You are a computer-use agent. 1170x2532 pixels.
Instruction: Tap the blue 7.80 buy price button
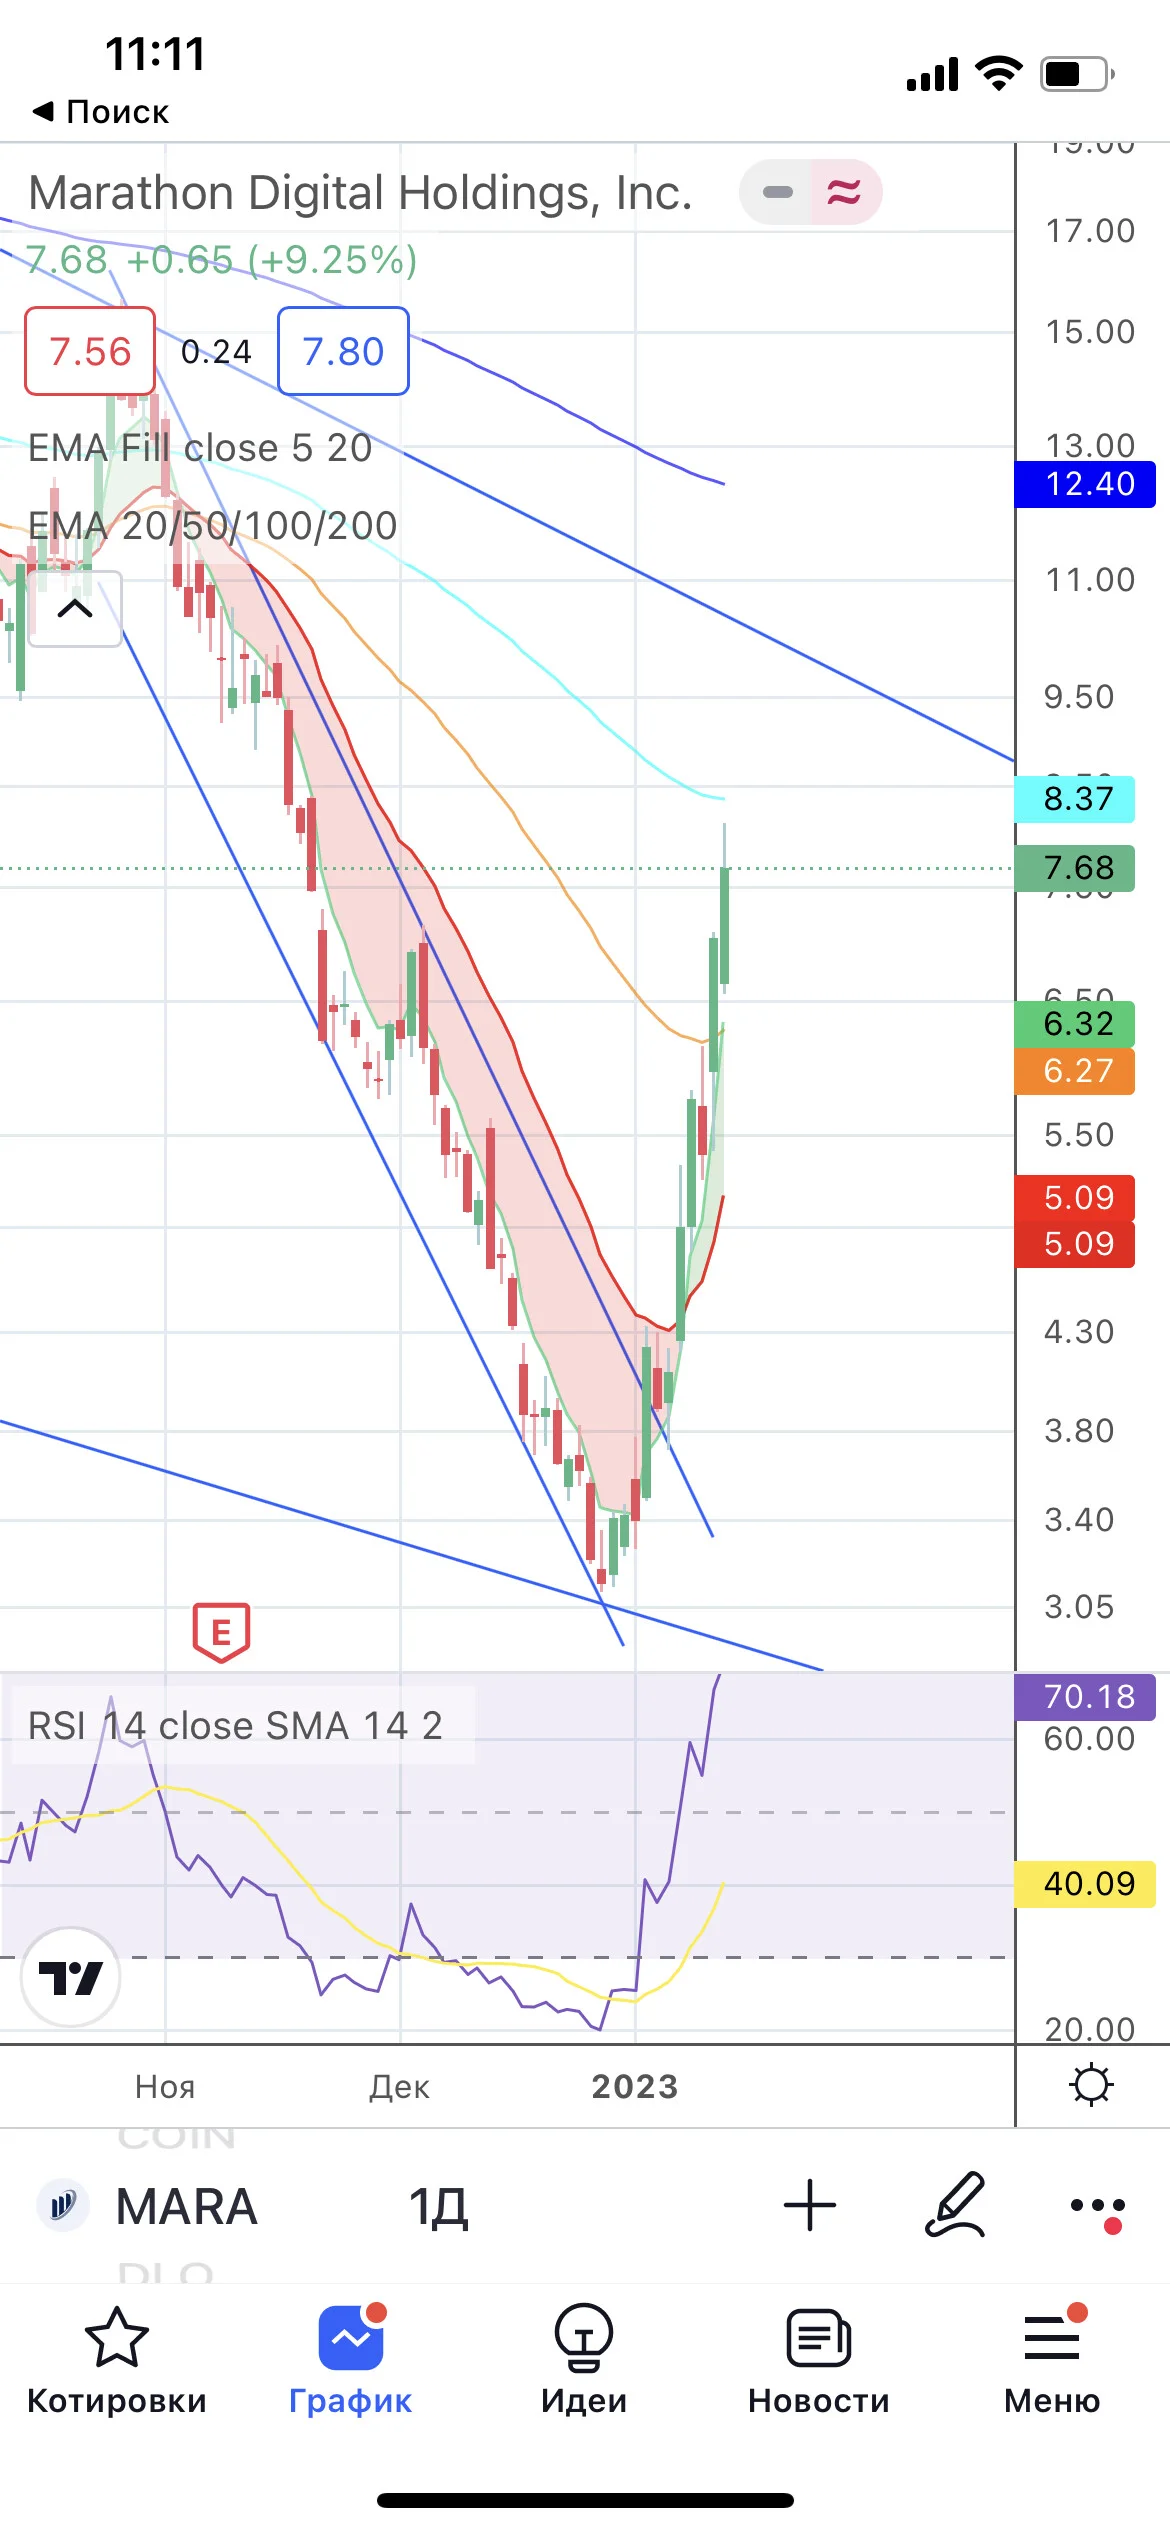point(343,351)
